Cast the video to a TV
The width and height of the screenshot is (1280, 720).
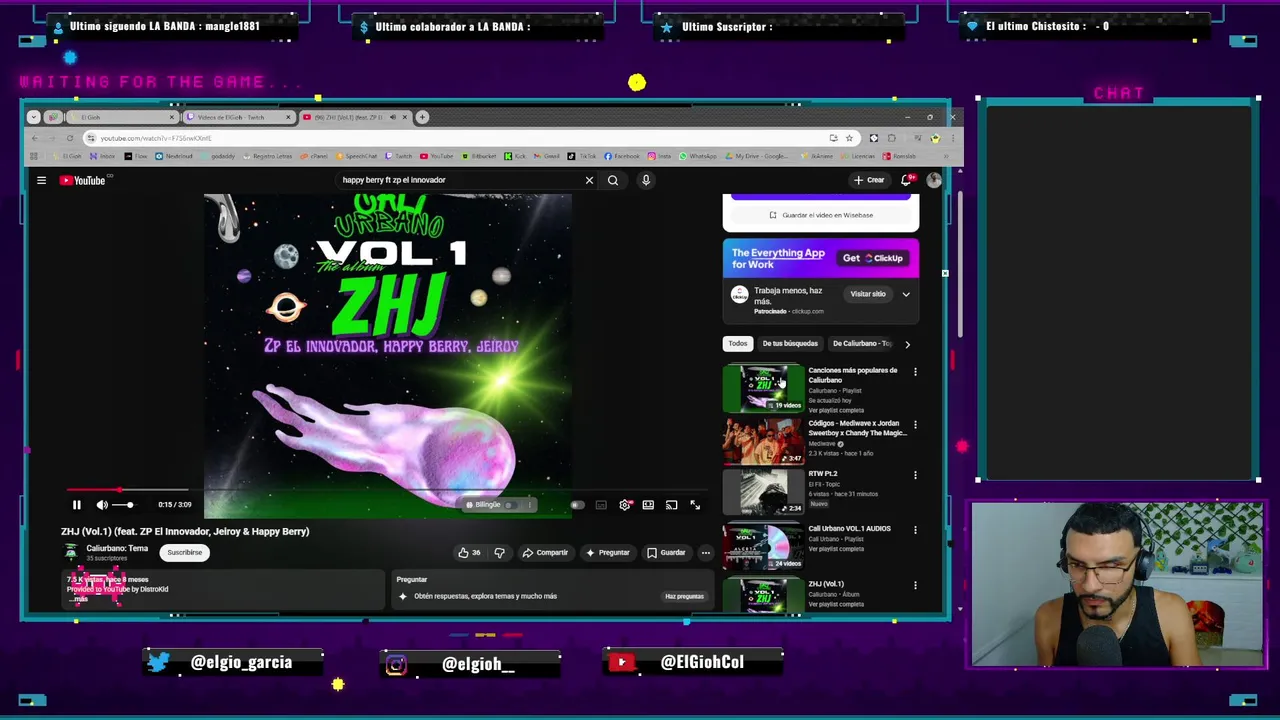click(x=671, y=505)
